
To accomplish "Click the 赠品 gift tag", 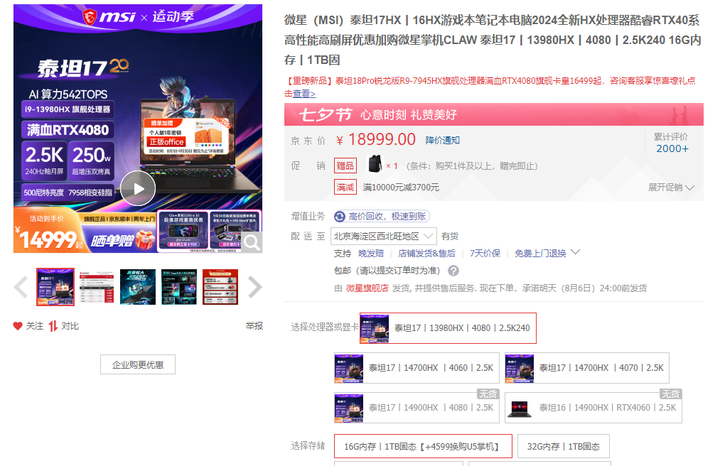I will click(x=345, y=166).
